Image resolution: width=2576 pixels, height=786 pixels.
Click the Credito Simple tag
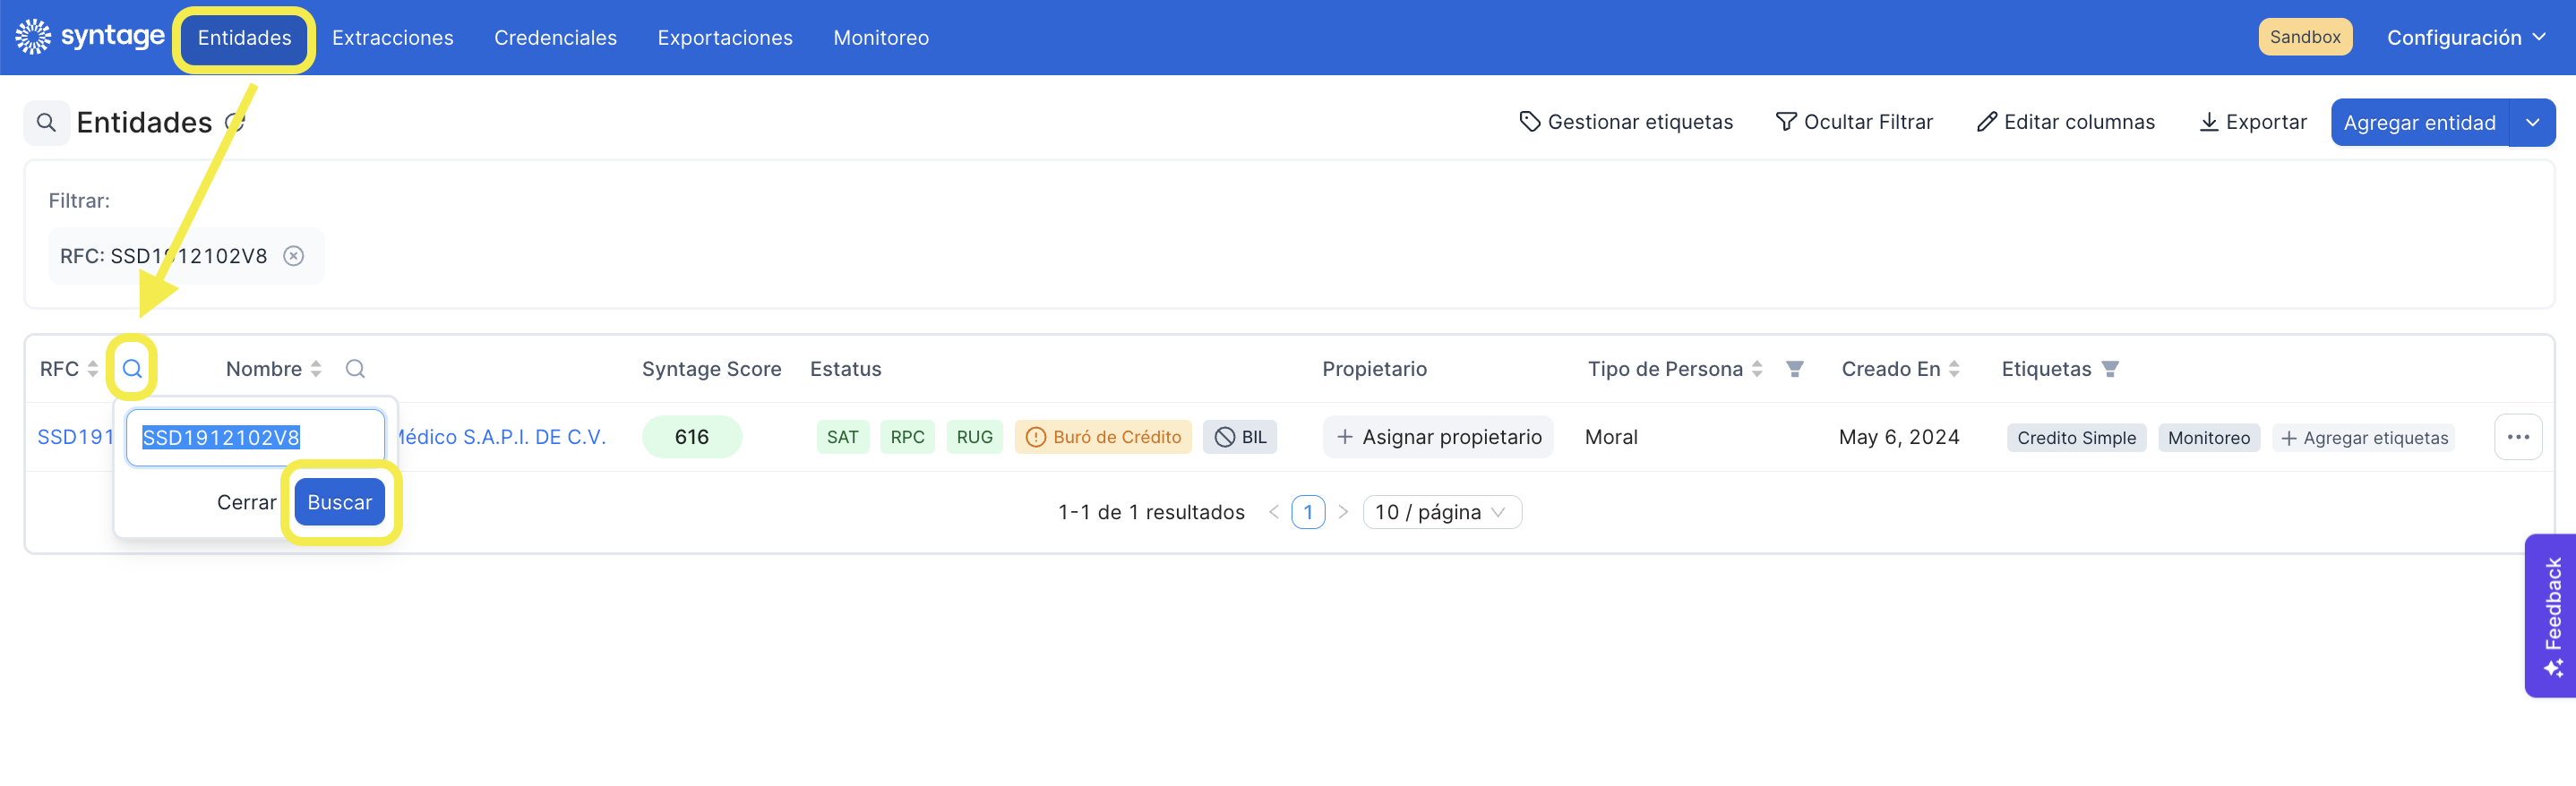click(x=2076, y=438)
